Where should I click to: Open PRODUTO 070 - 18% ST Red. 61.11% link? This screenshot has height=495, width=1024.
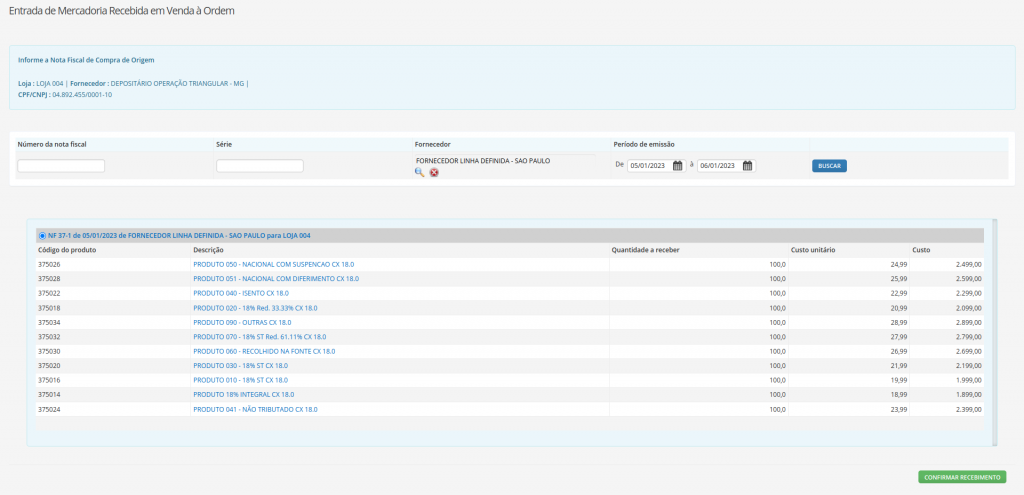point(260,337)
